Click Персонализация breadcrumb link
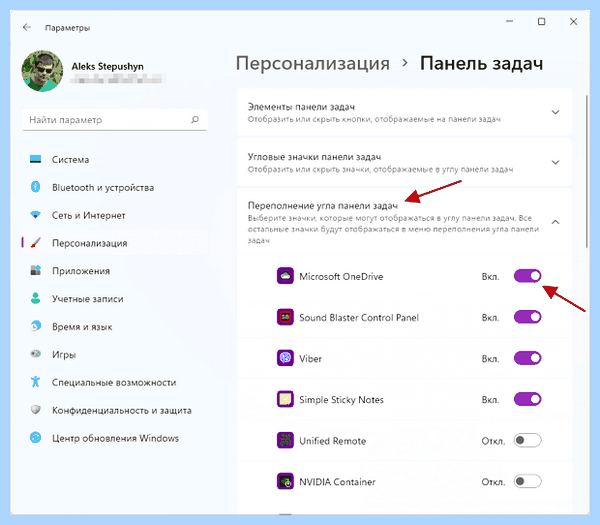600x525 pixels. click(313, 64)
